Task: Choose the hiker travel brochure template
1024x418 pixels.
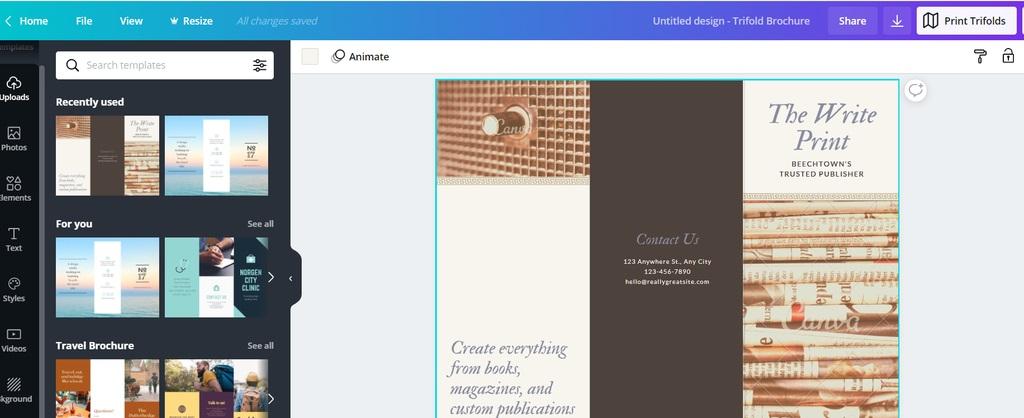Action: (x=216, y=389)
